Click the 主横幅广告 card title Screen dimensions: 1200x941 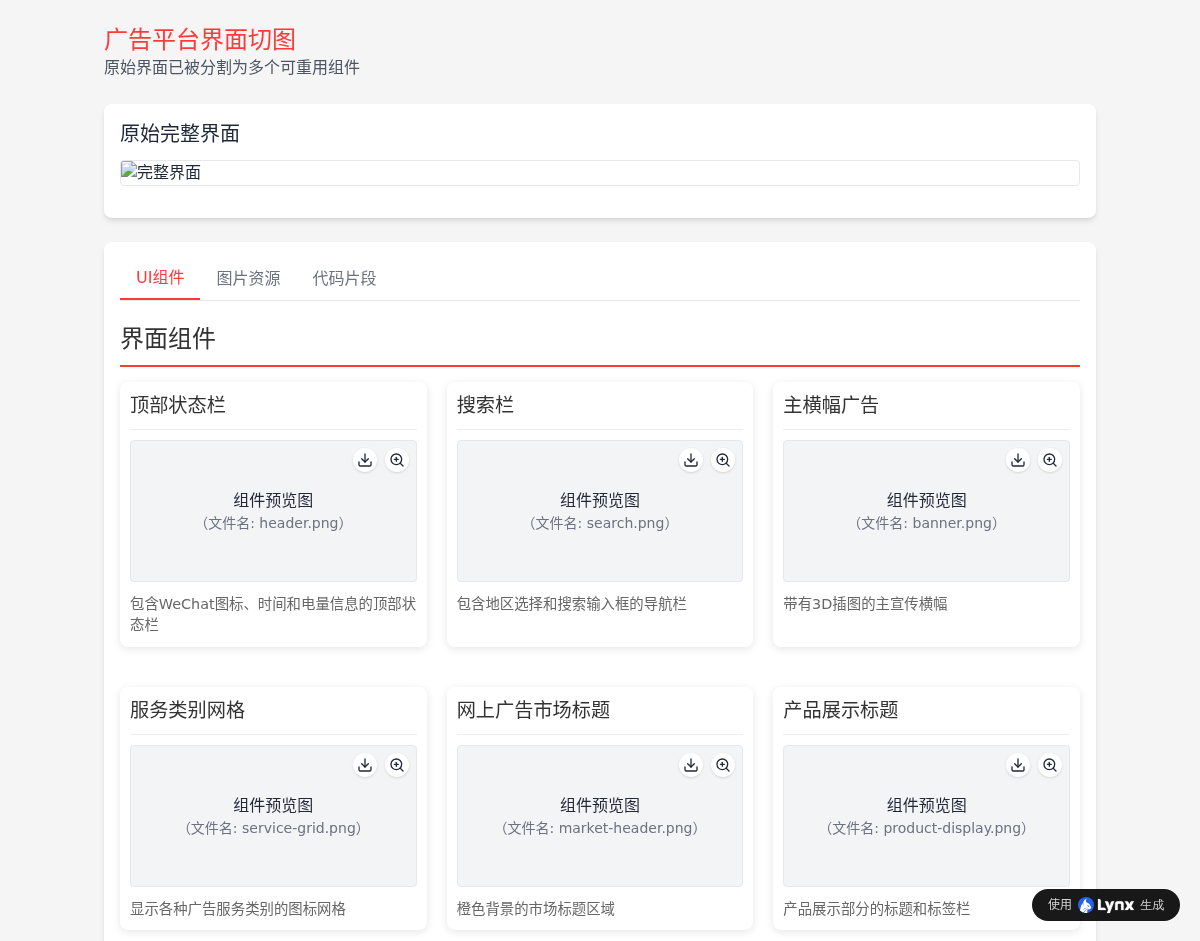(831, 405)
